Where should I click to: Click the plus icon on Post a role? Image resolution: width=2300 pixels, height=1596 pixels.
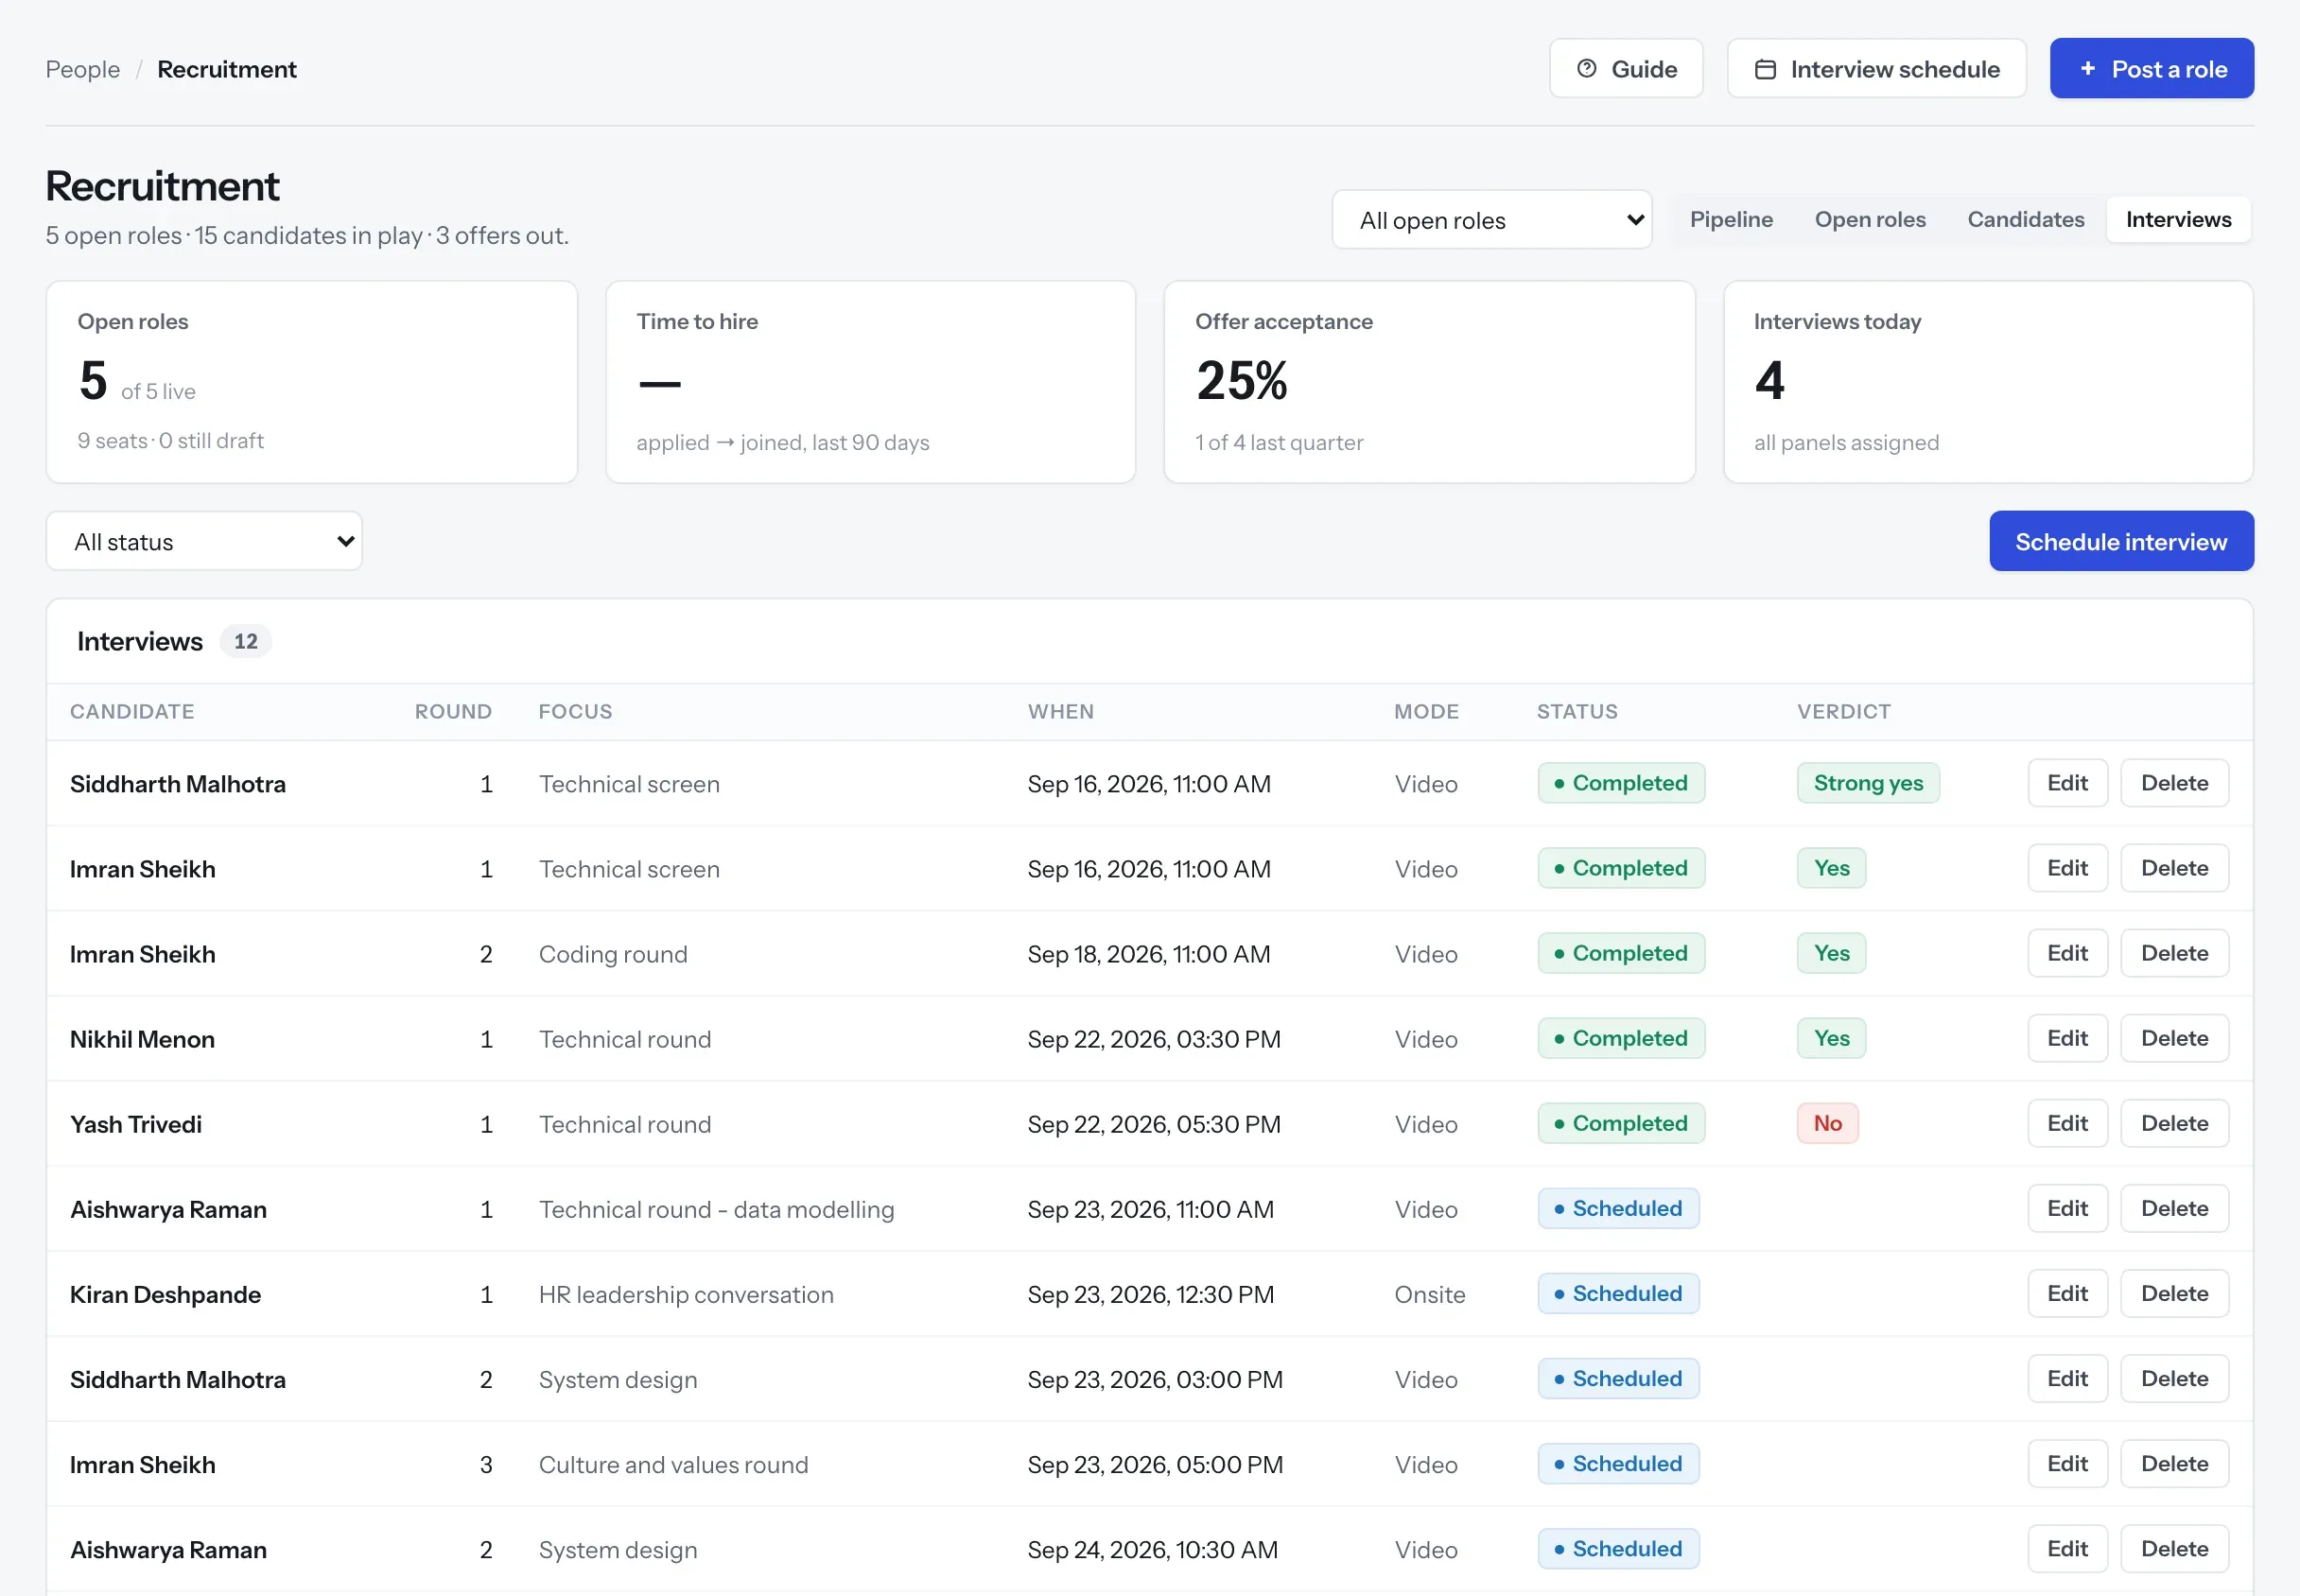[x=2087, y=69]
